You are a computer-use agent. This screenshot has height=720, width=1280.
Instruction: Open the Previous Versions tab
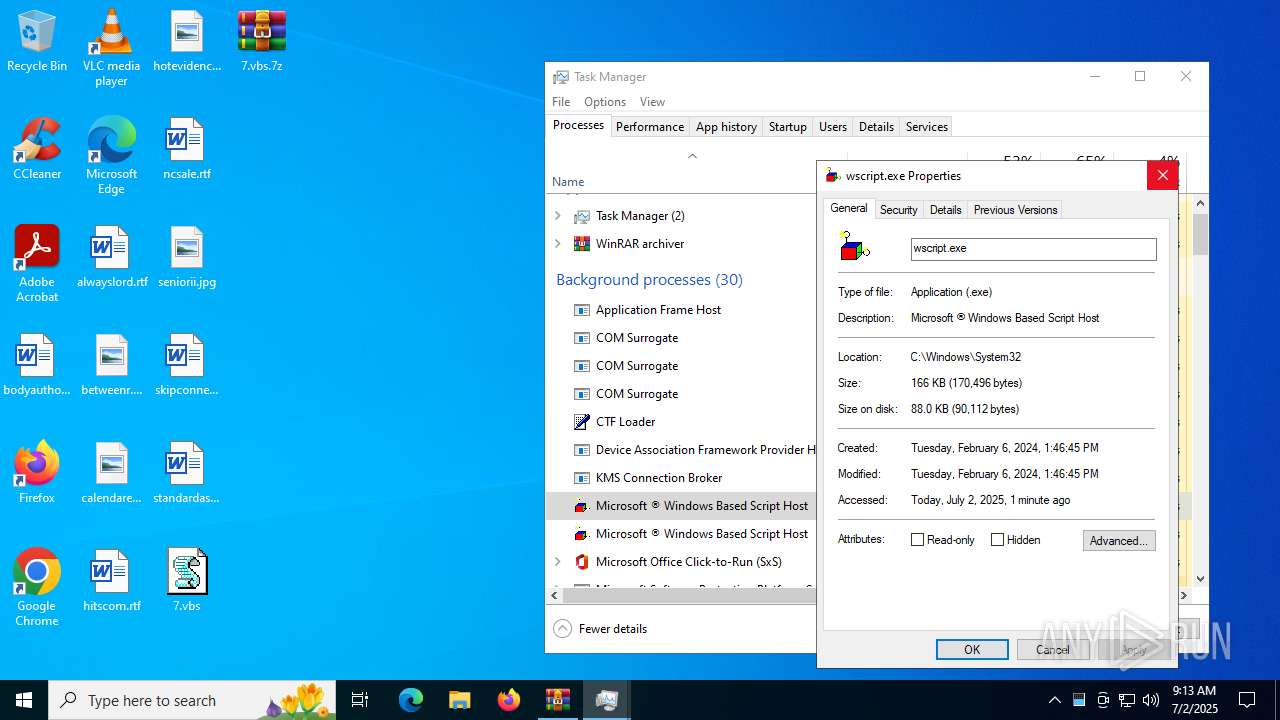tap(1015, 210)
